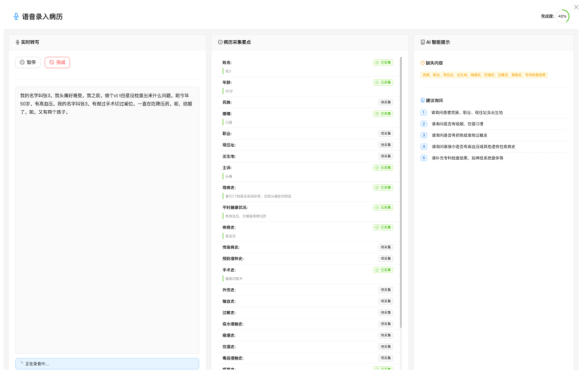Click suggested question number 3 badge
This screenshot has width=582, height=374.
coord(424,135)
